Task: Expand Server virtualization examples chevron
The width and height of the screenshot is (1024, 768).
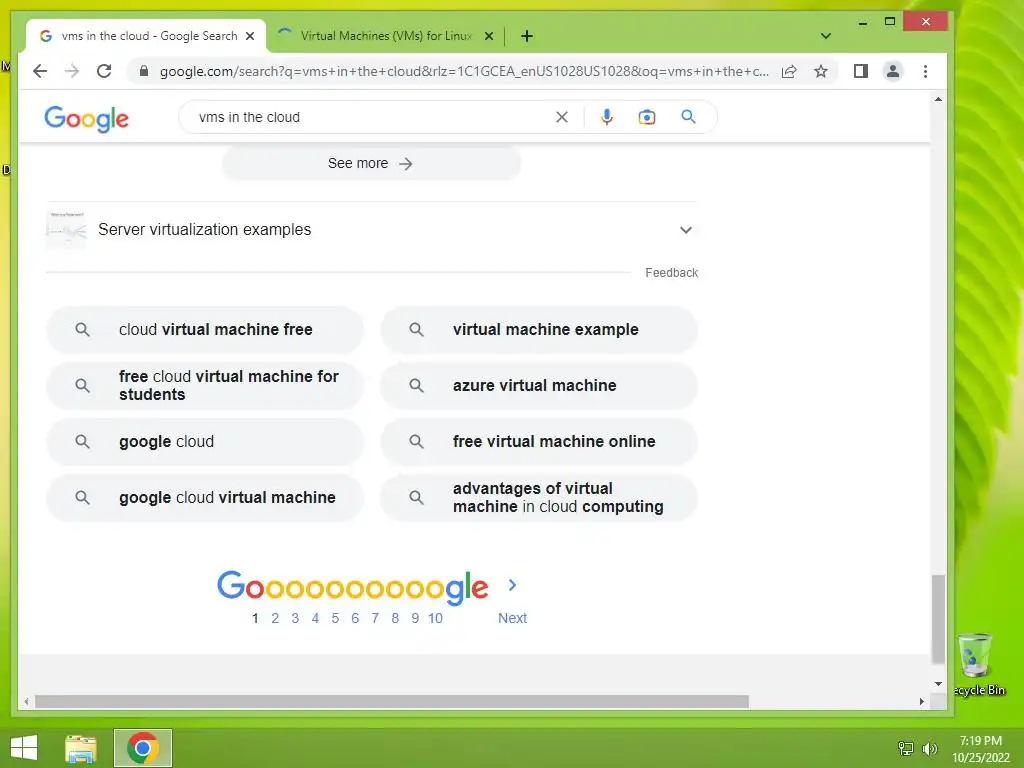Action: [686, 230]
